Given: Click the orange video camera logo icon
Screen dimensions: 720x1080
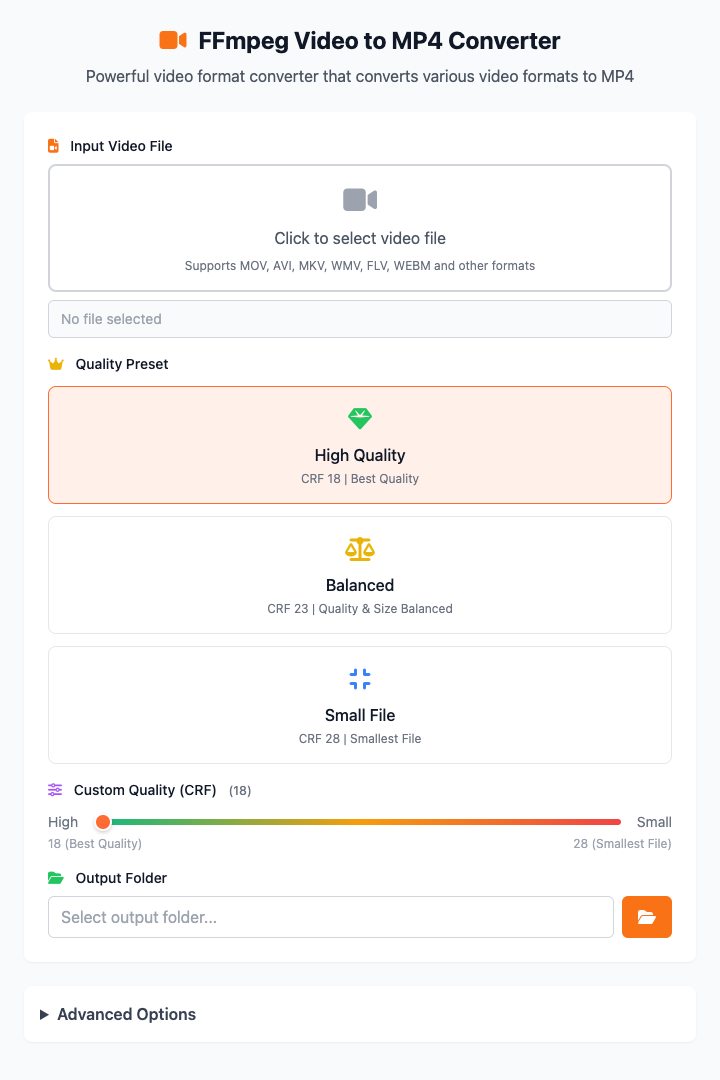Looking at the screenshot, I should tap(173, 40).
